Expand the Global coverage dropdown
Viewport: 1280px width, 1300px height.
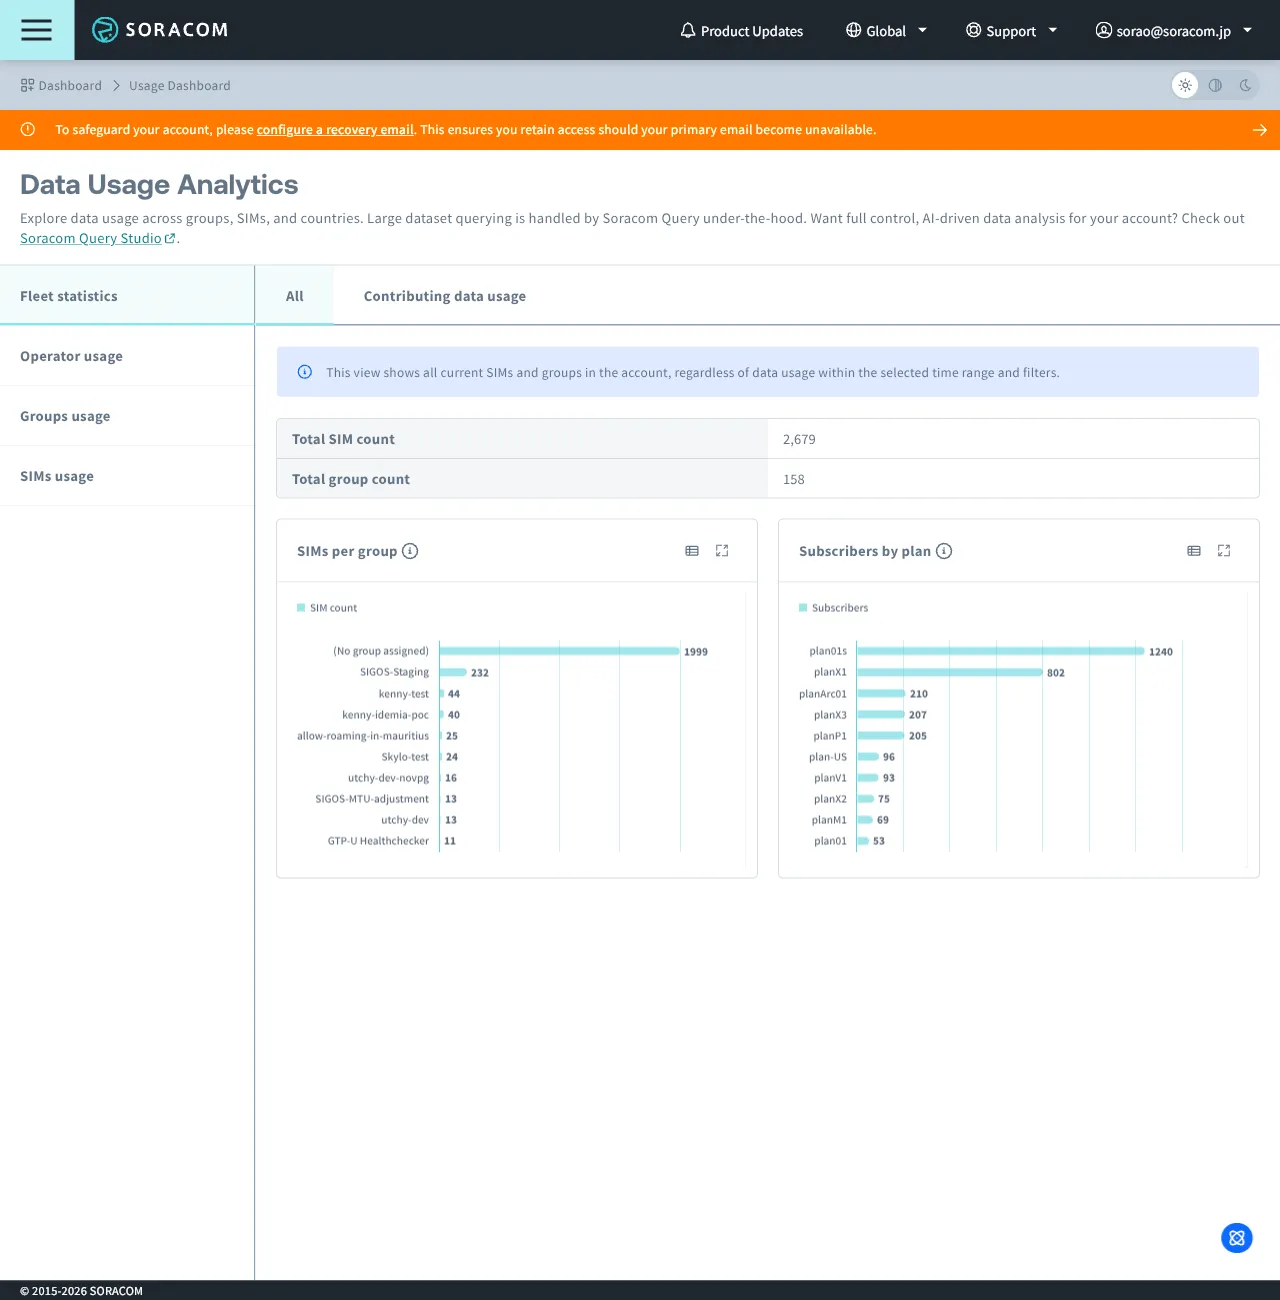click(x=886, y=31)
